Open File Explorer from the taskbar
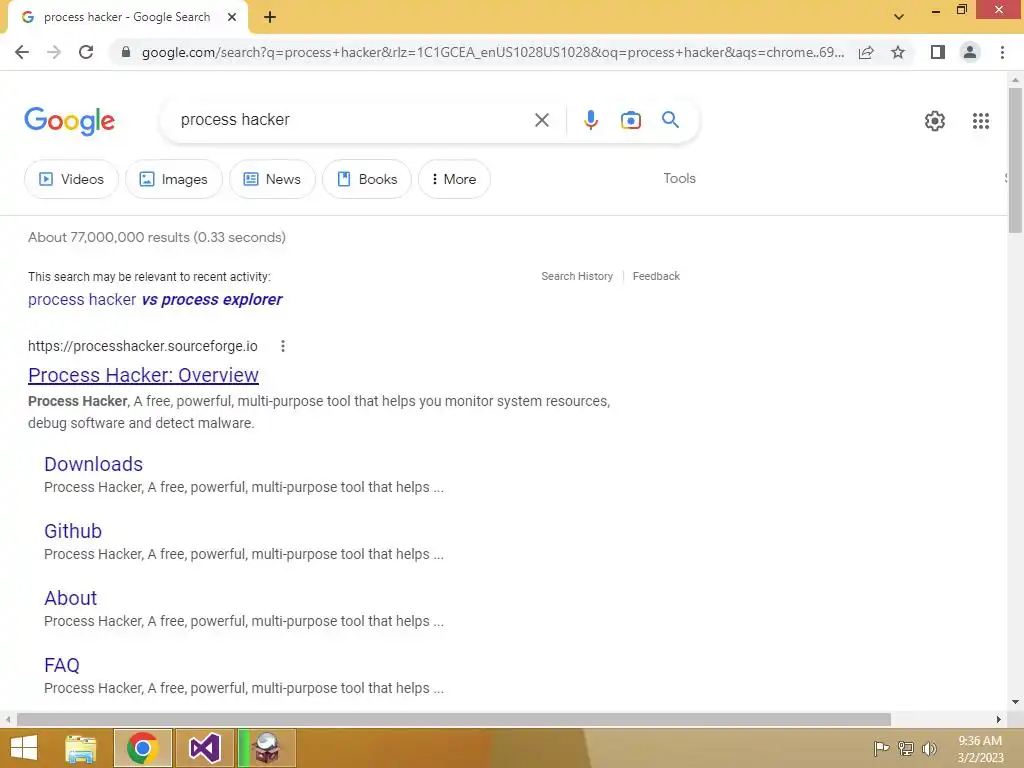 (x=81, y=748)
